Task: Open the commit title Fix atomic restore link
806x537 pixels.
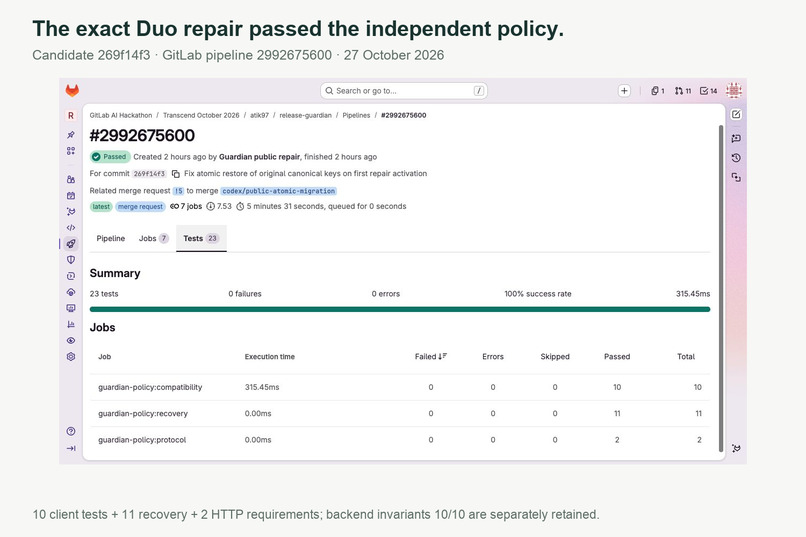Action: [305, 174]
